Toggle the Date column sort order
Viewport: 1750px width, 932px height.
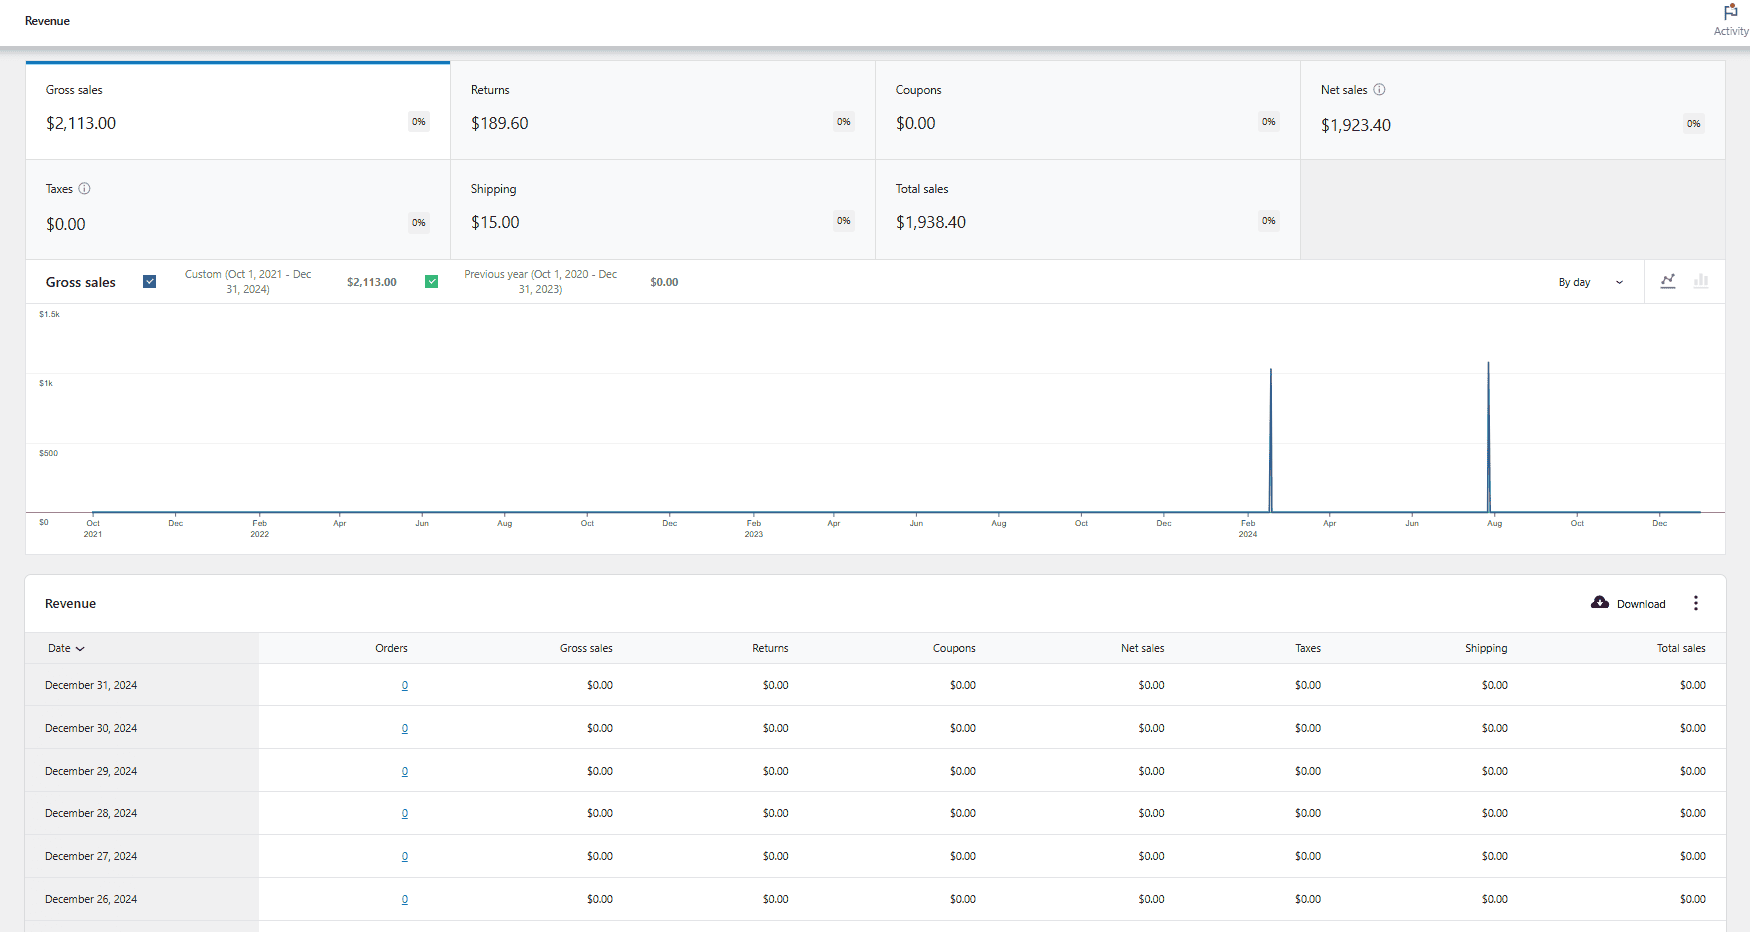pos(64,648)
